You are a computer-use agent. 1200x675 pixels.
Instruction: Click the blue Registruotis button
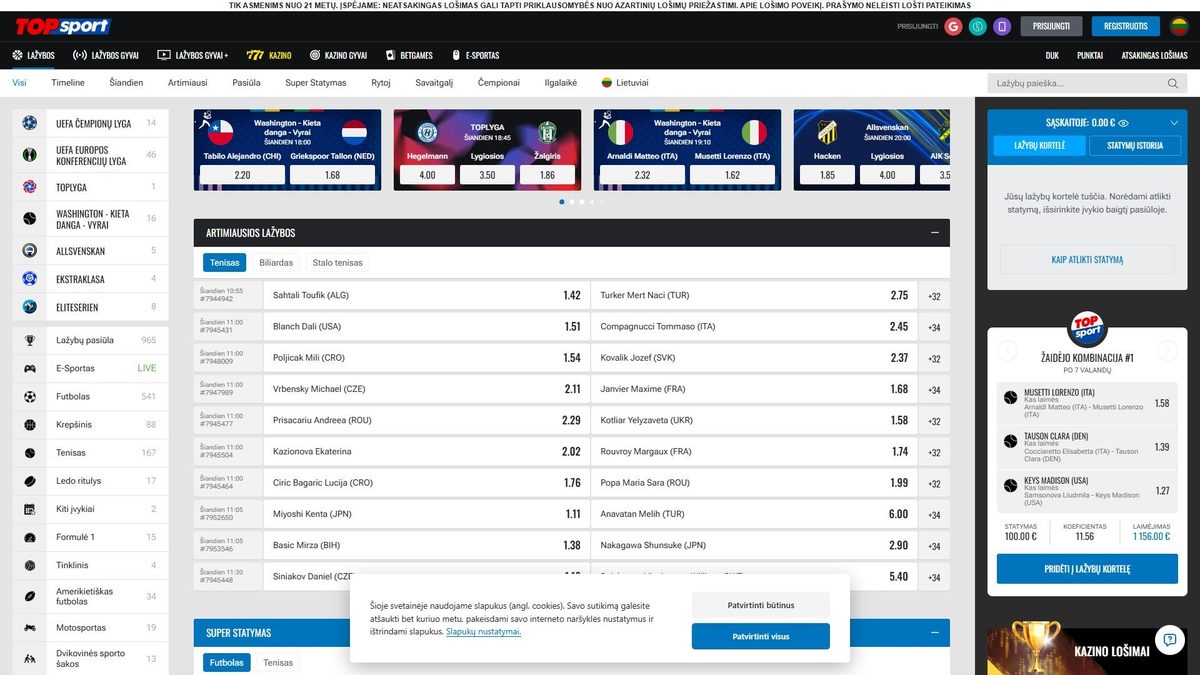point(1126,26)
